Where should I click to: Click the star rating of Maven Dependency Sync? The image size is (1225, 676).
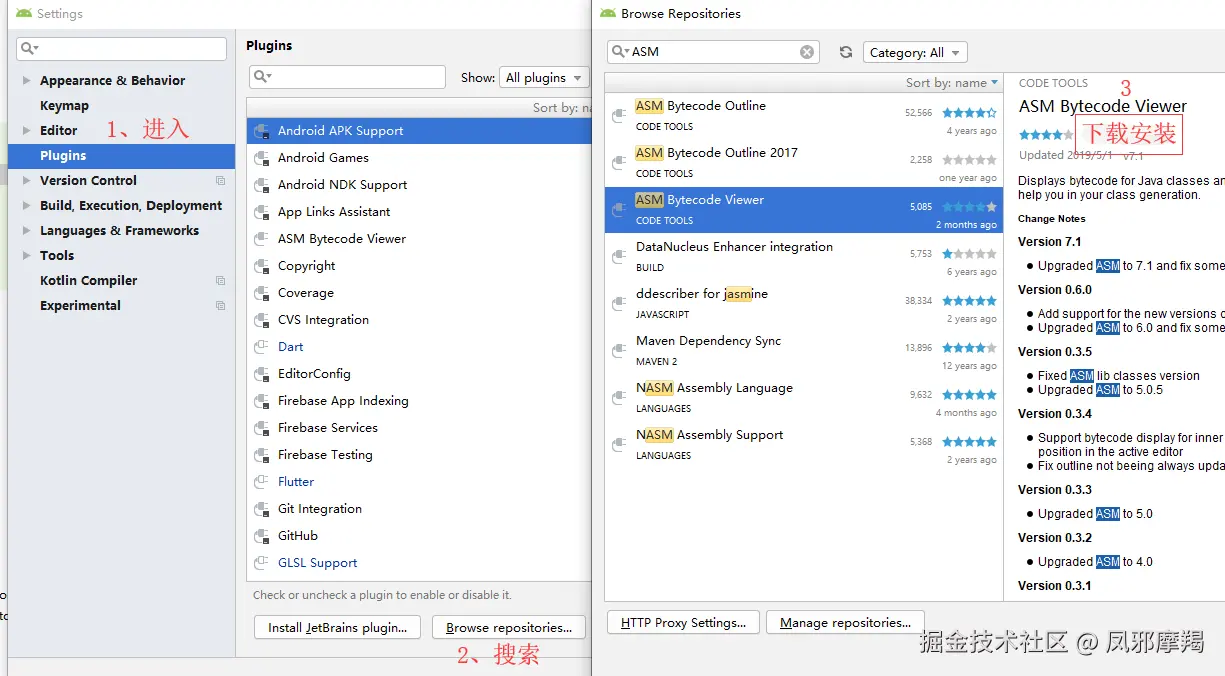pos(969,348)
